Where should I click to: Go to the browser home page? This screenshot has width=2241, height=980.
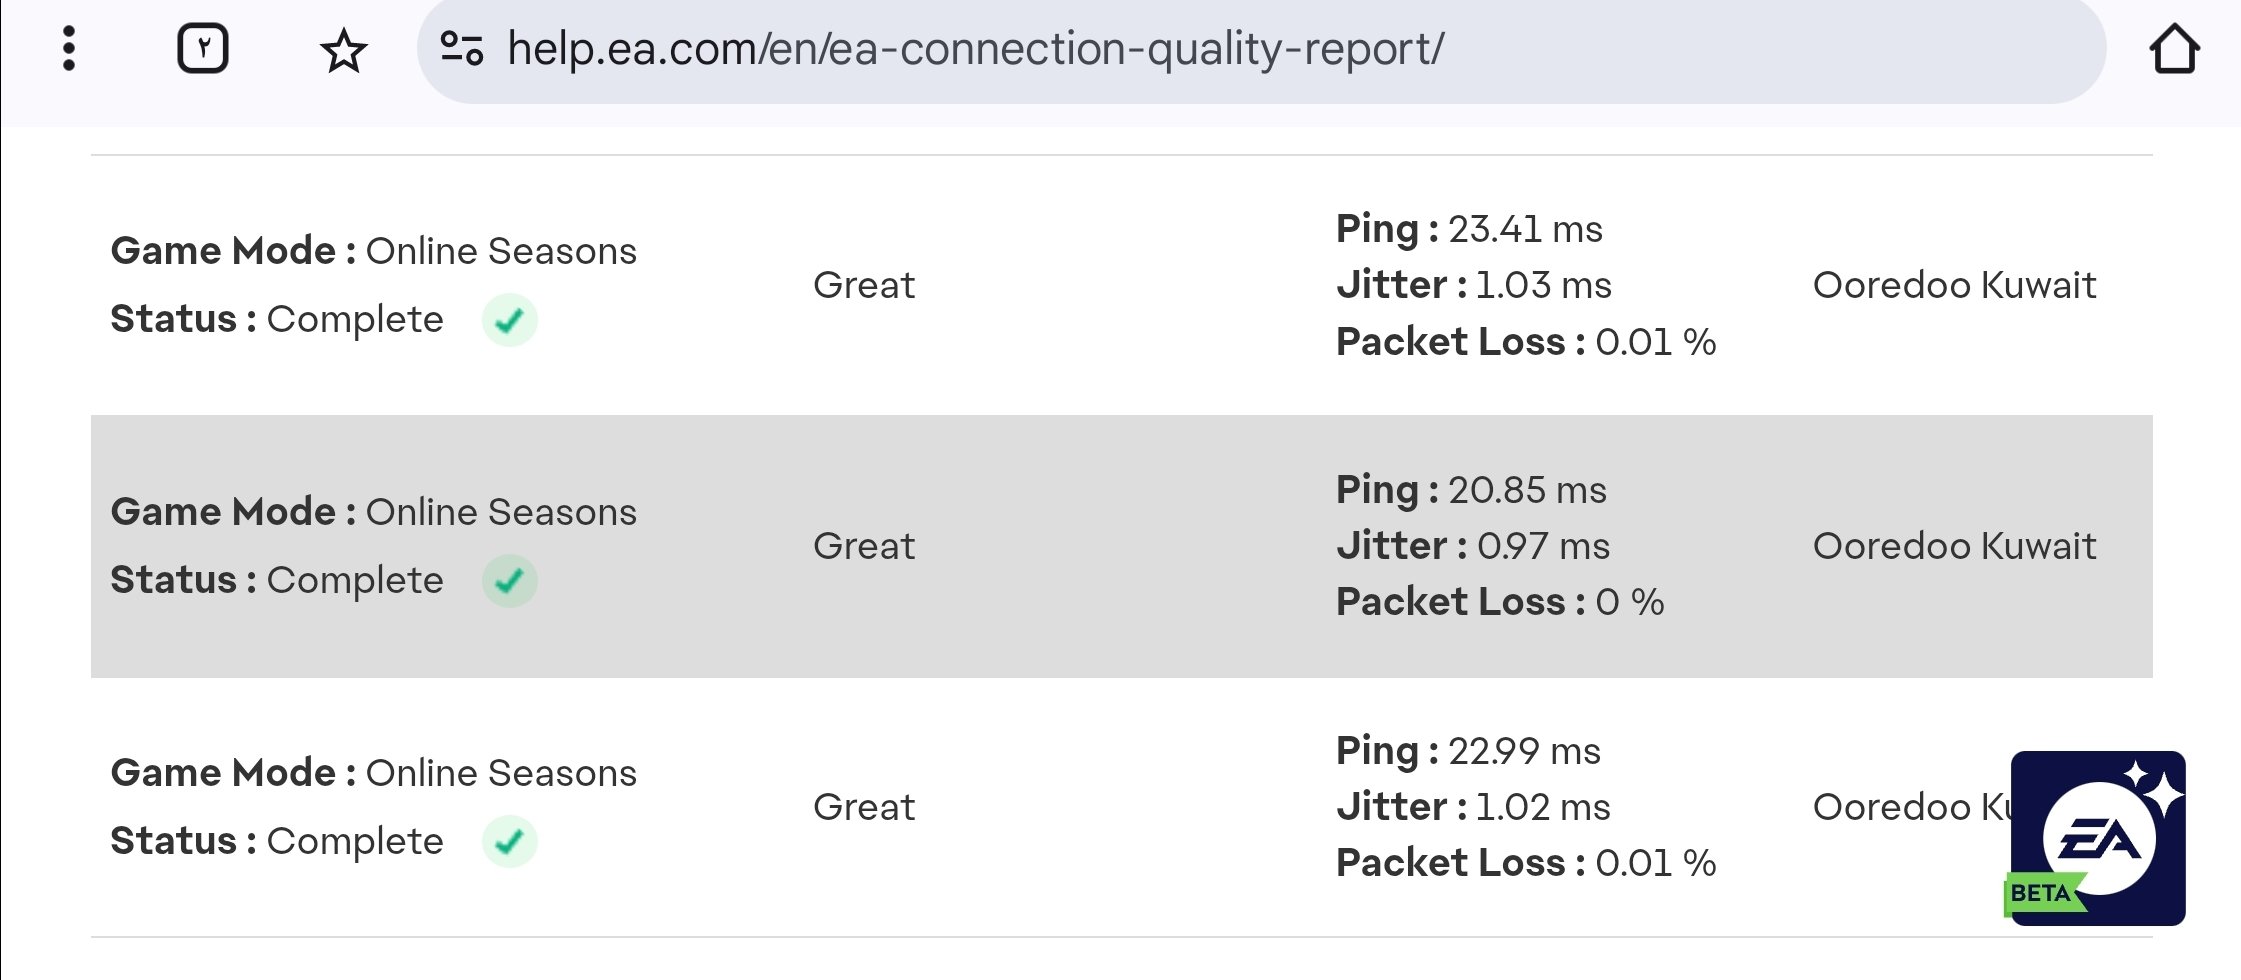(x=2174, y=49)
